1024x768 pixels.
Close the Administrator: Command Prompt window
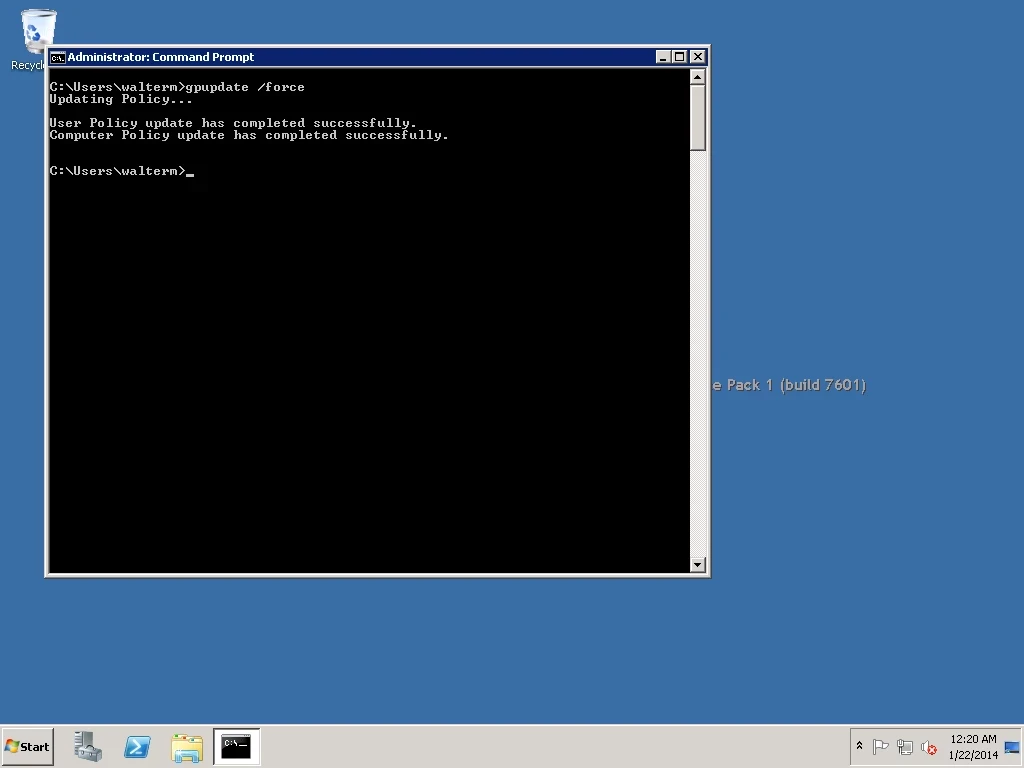pos(698,57)
